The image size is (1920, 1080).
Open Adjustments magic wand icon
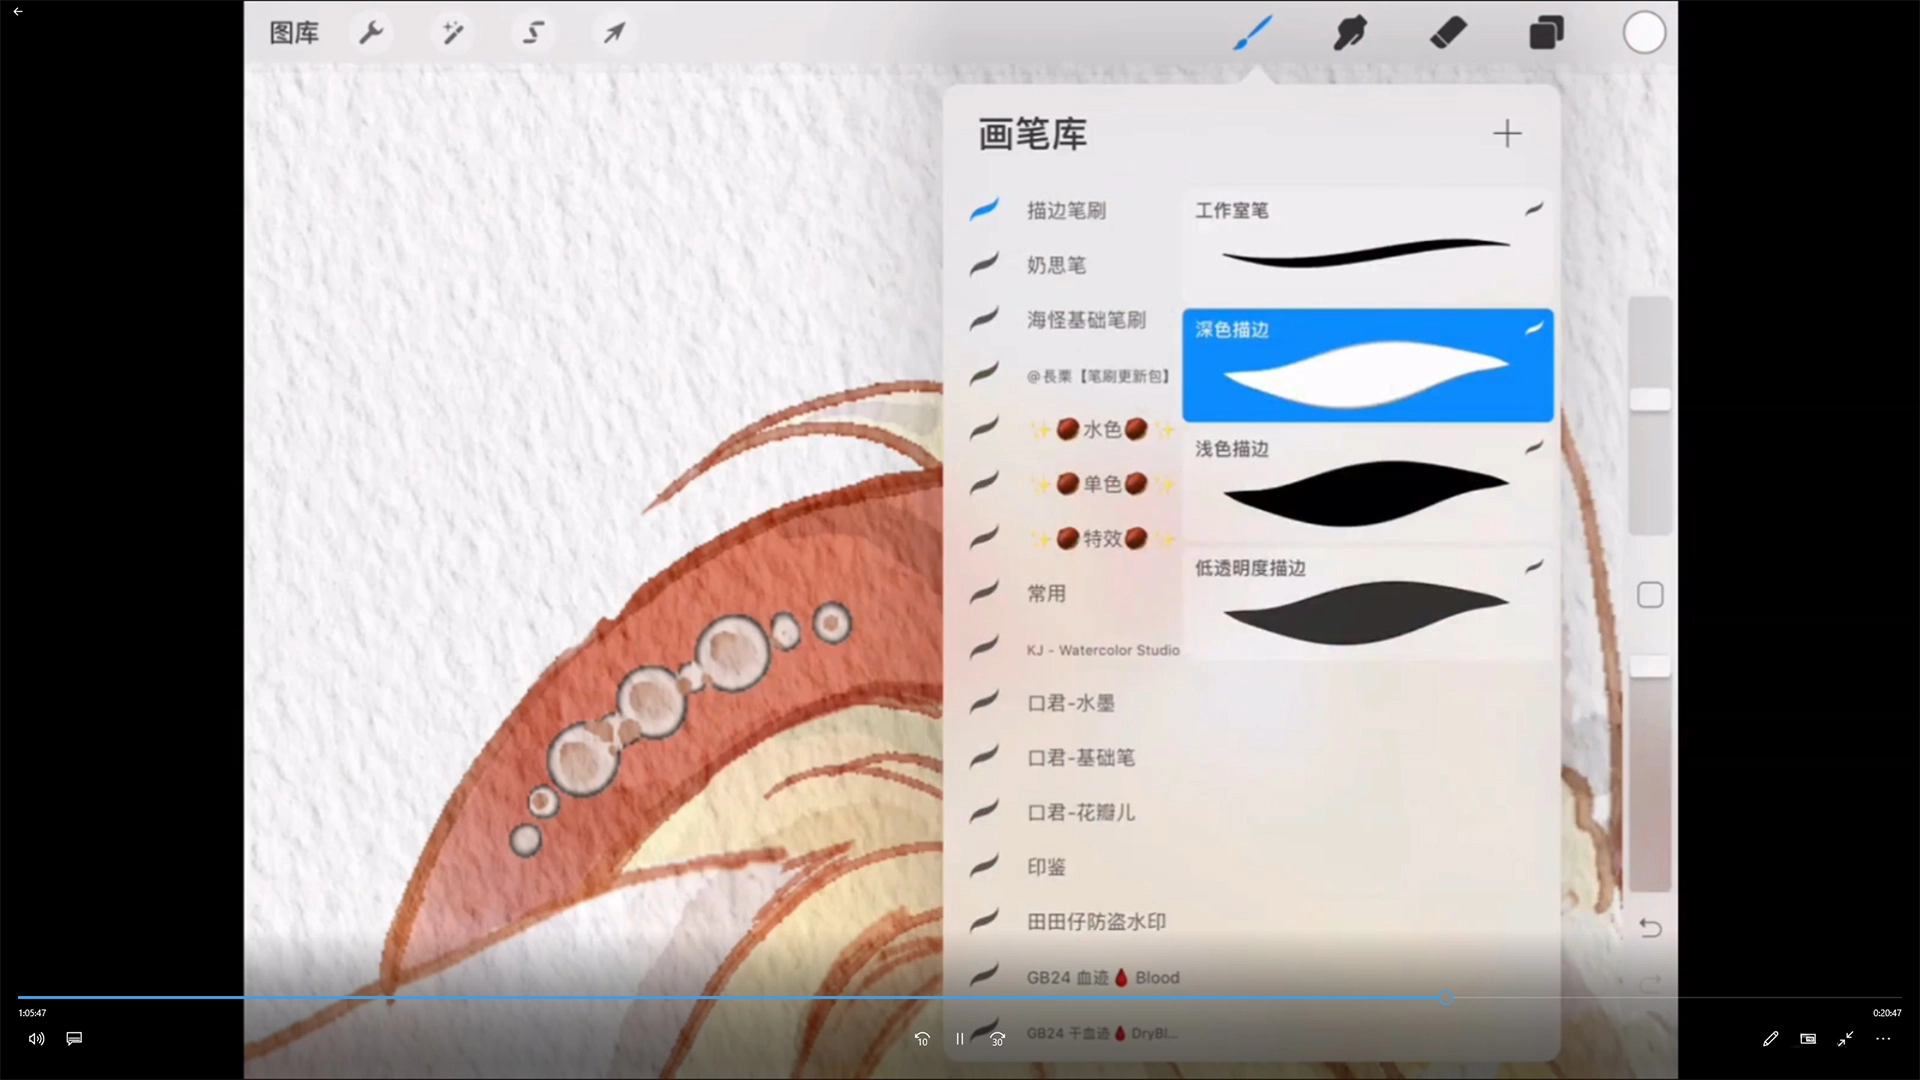click(x=453, y=33)
